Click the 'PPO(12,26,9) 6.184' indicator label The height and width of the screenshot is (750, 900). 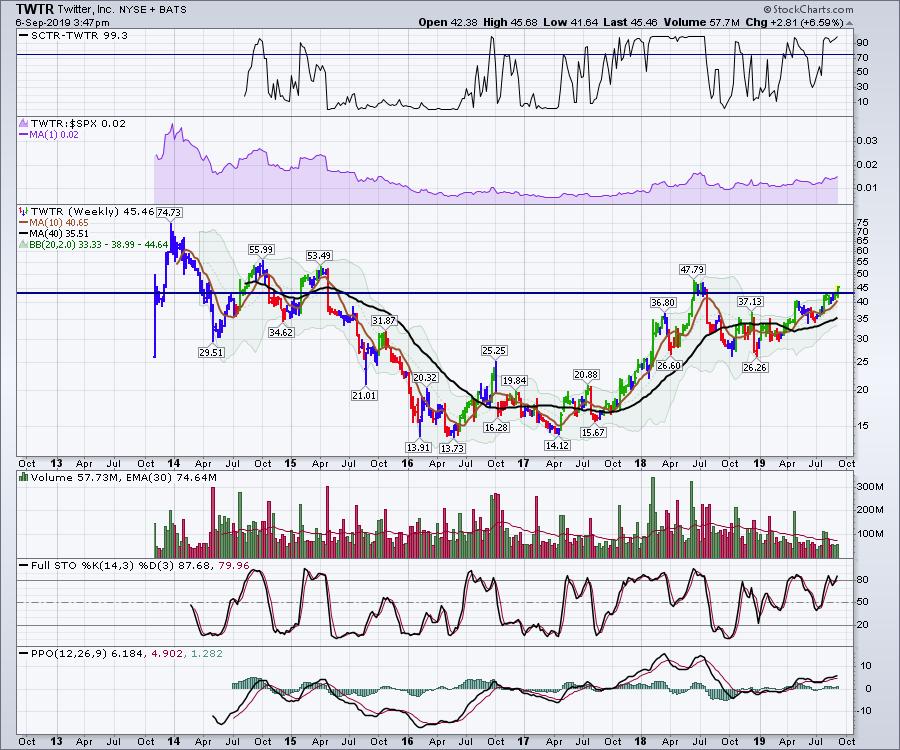[86, 654]
